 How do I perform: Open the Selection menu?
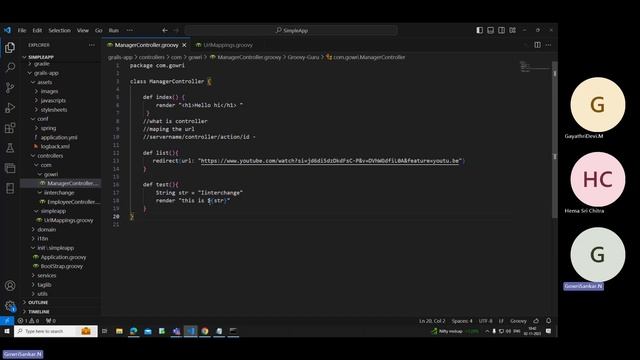[60, 30]
